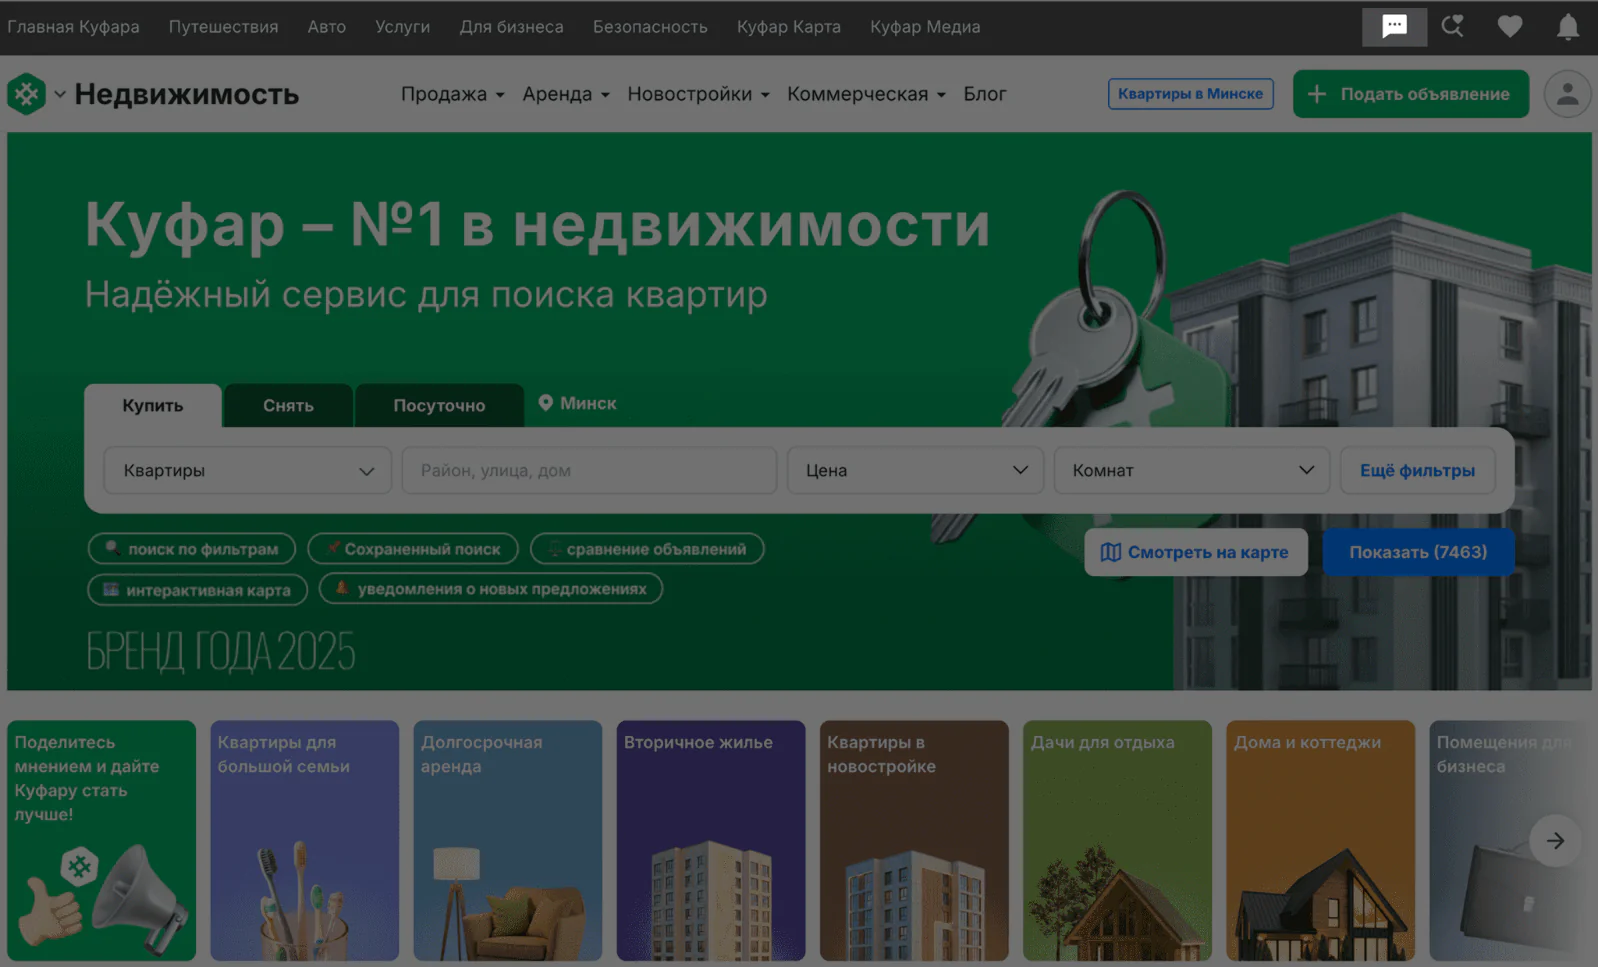
Task: Open the user profile avatar
Action: click(x=1567, y=94)
